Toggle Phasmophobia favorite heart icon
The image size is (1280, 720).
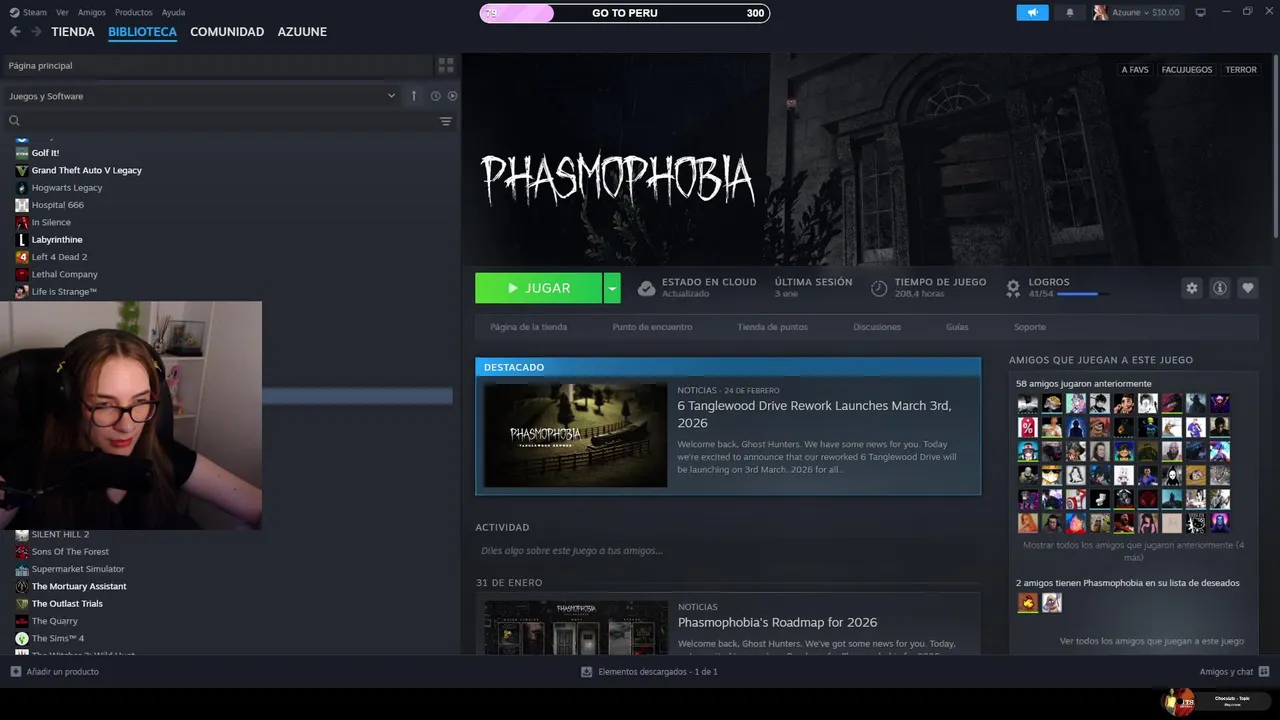(x=1248, y=288)
